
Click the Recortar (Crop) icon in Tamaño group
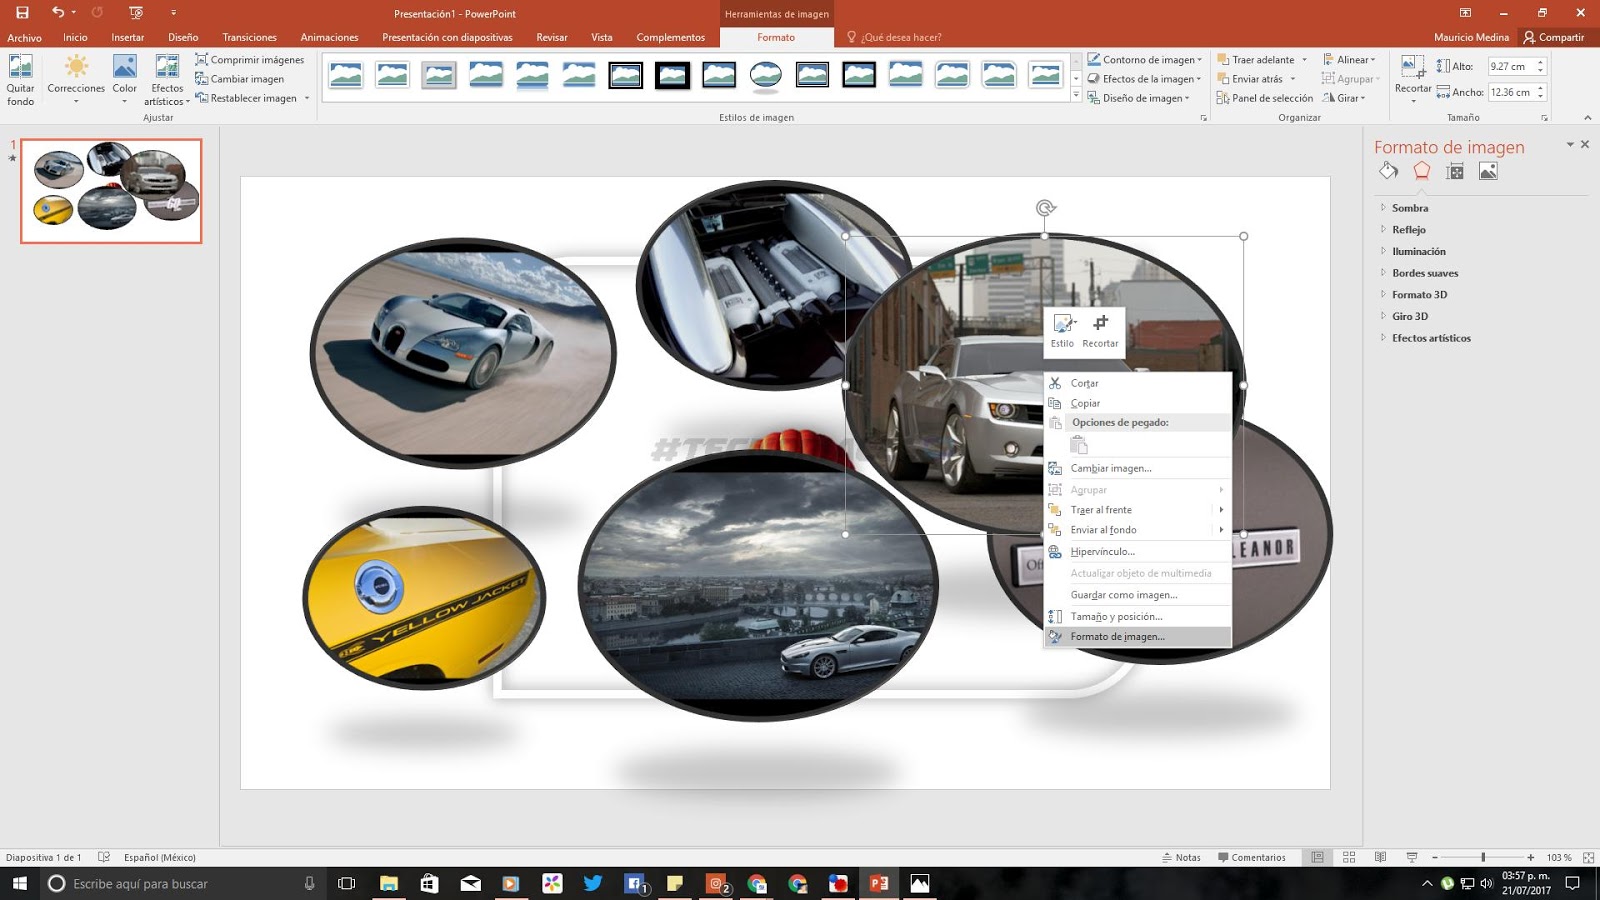1412,72
